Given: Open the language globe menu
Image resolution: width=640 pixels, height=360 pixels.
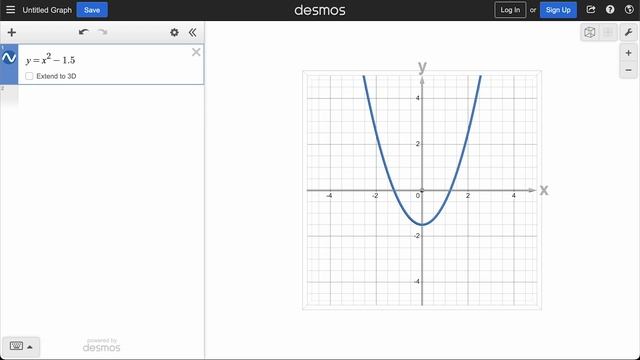Looking at the screenshot, I should (629, 10).
